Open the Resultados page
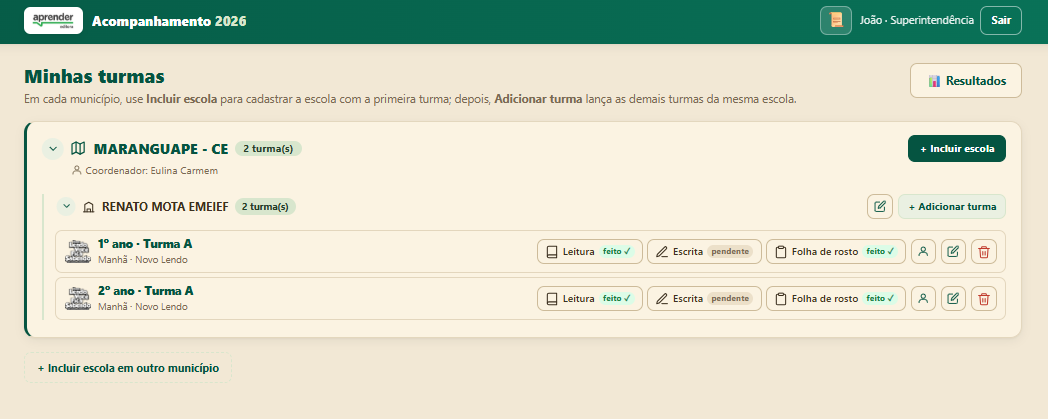Viewport: 1048px width, 419px height. [x=966, y=81]
